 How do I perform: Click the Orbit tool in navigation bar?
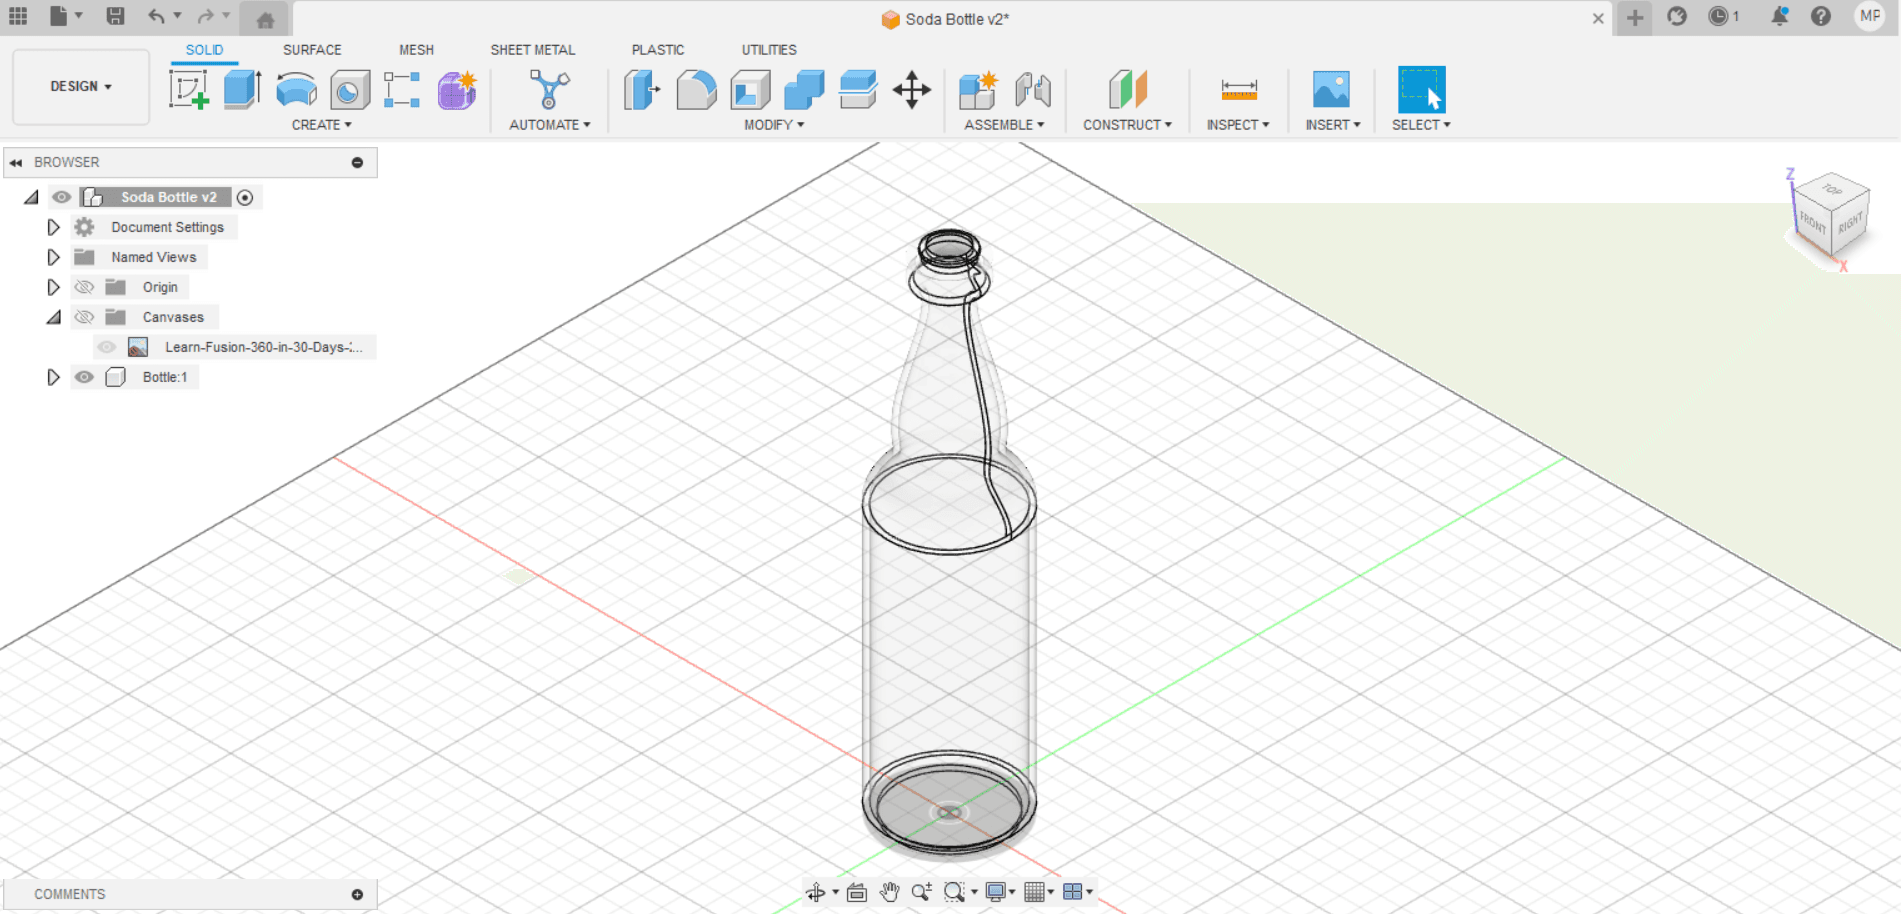[816, 892]
